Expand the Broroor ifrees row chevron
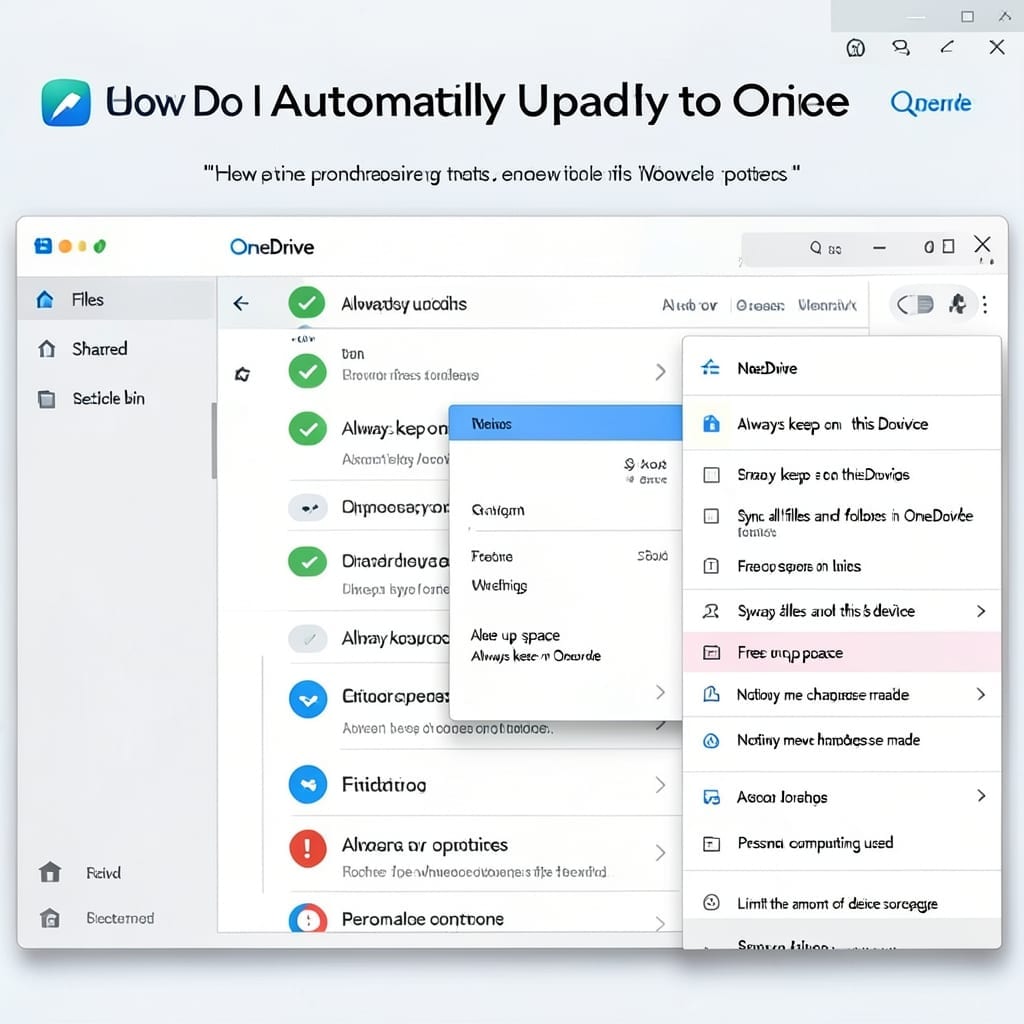 [660, 372]
